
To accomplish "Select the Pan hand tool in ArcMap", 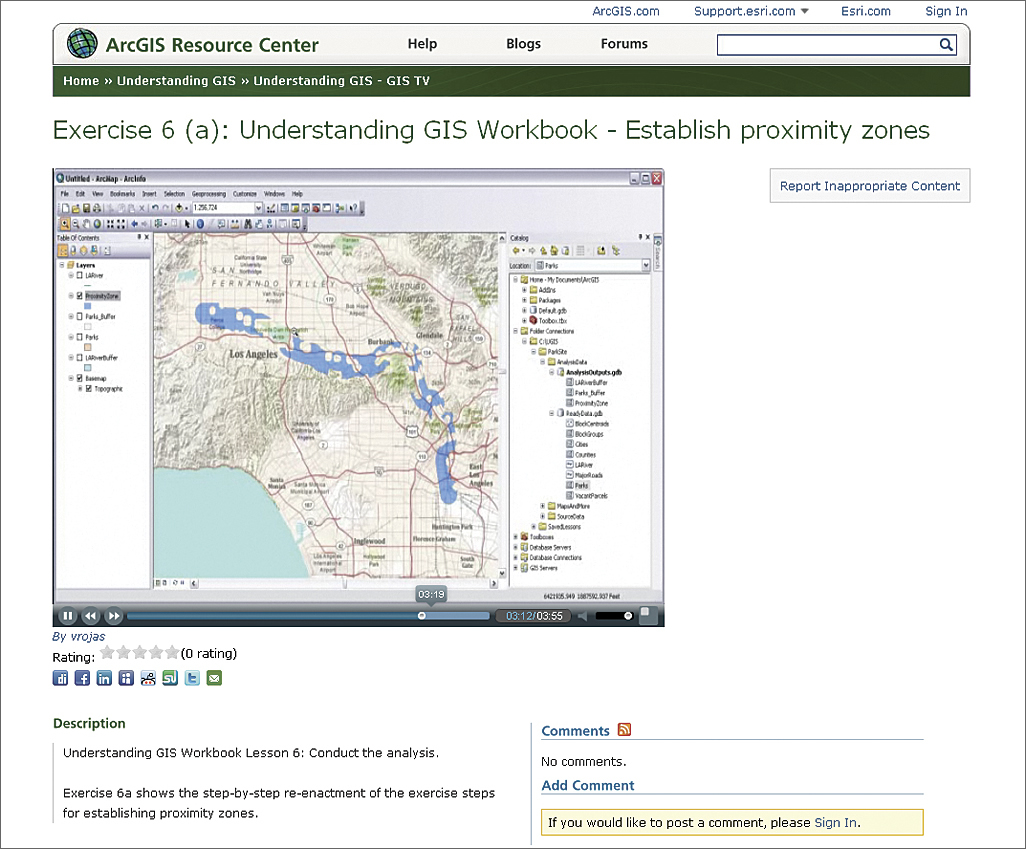I will tap(86, 224).
